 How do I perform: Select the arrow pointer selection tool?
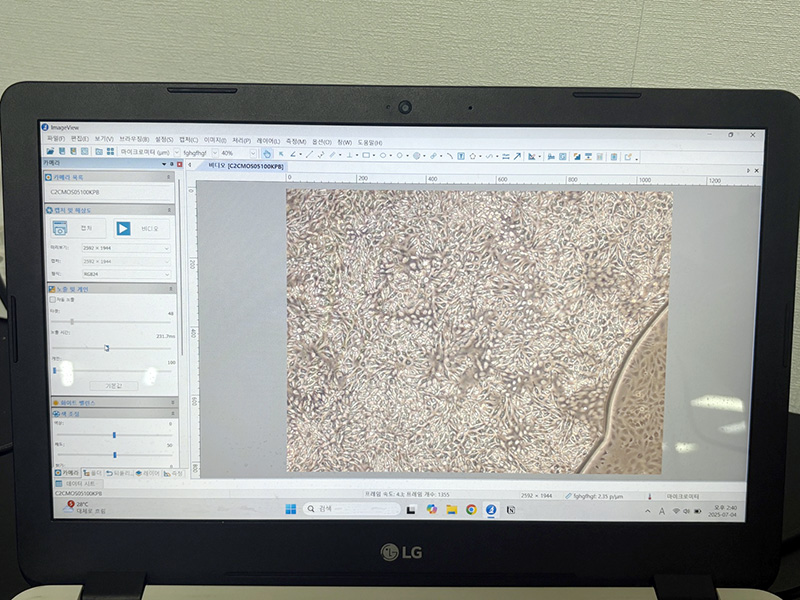280,154
